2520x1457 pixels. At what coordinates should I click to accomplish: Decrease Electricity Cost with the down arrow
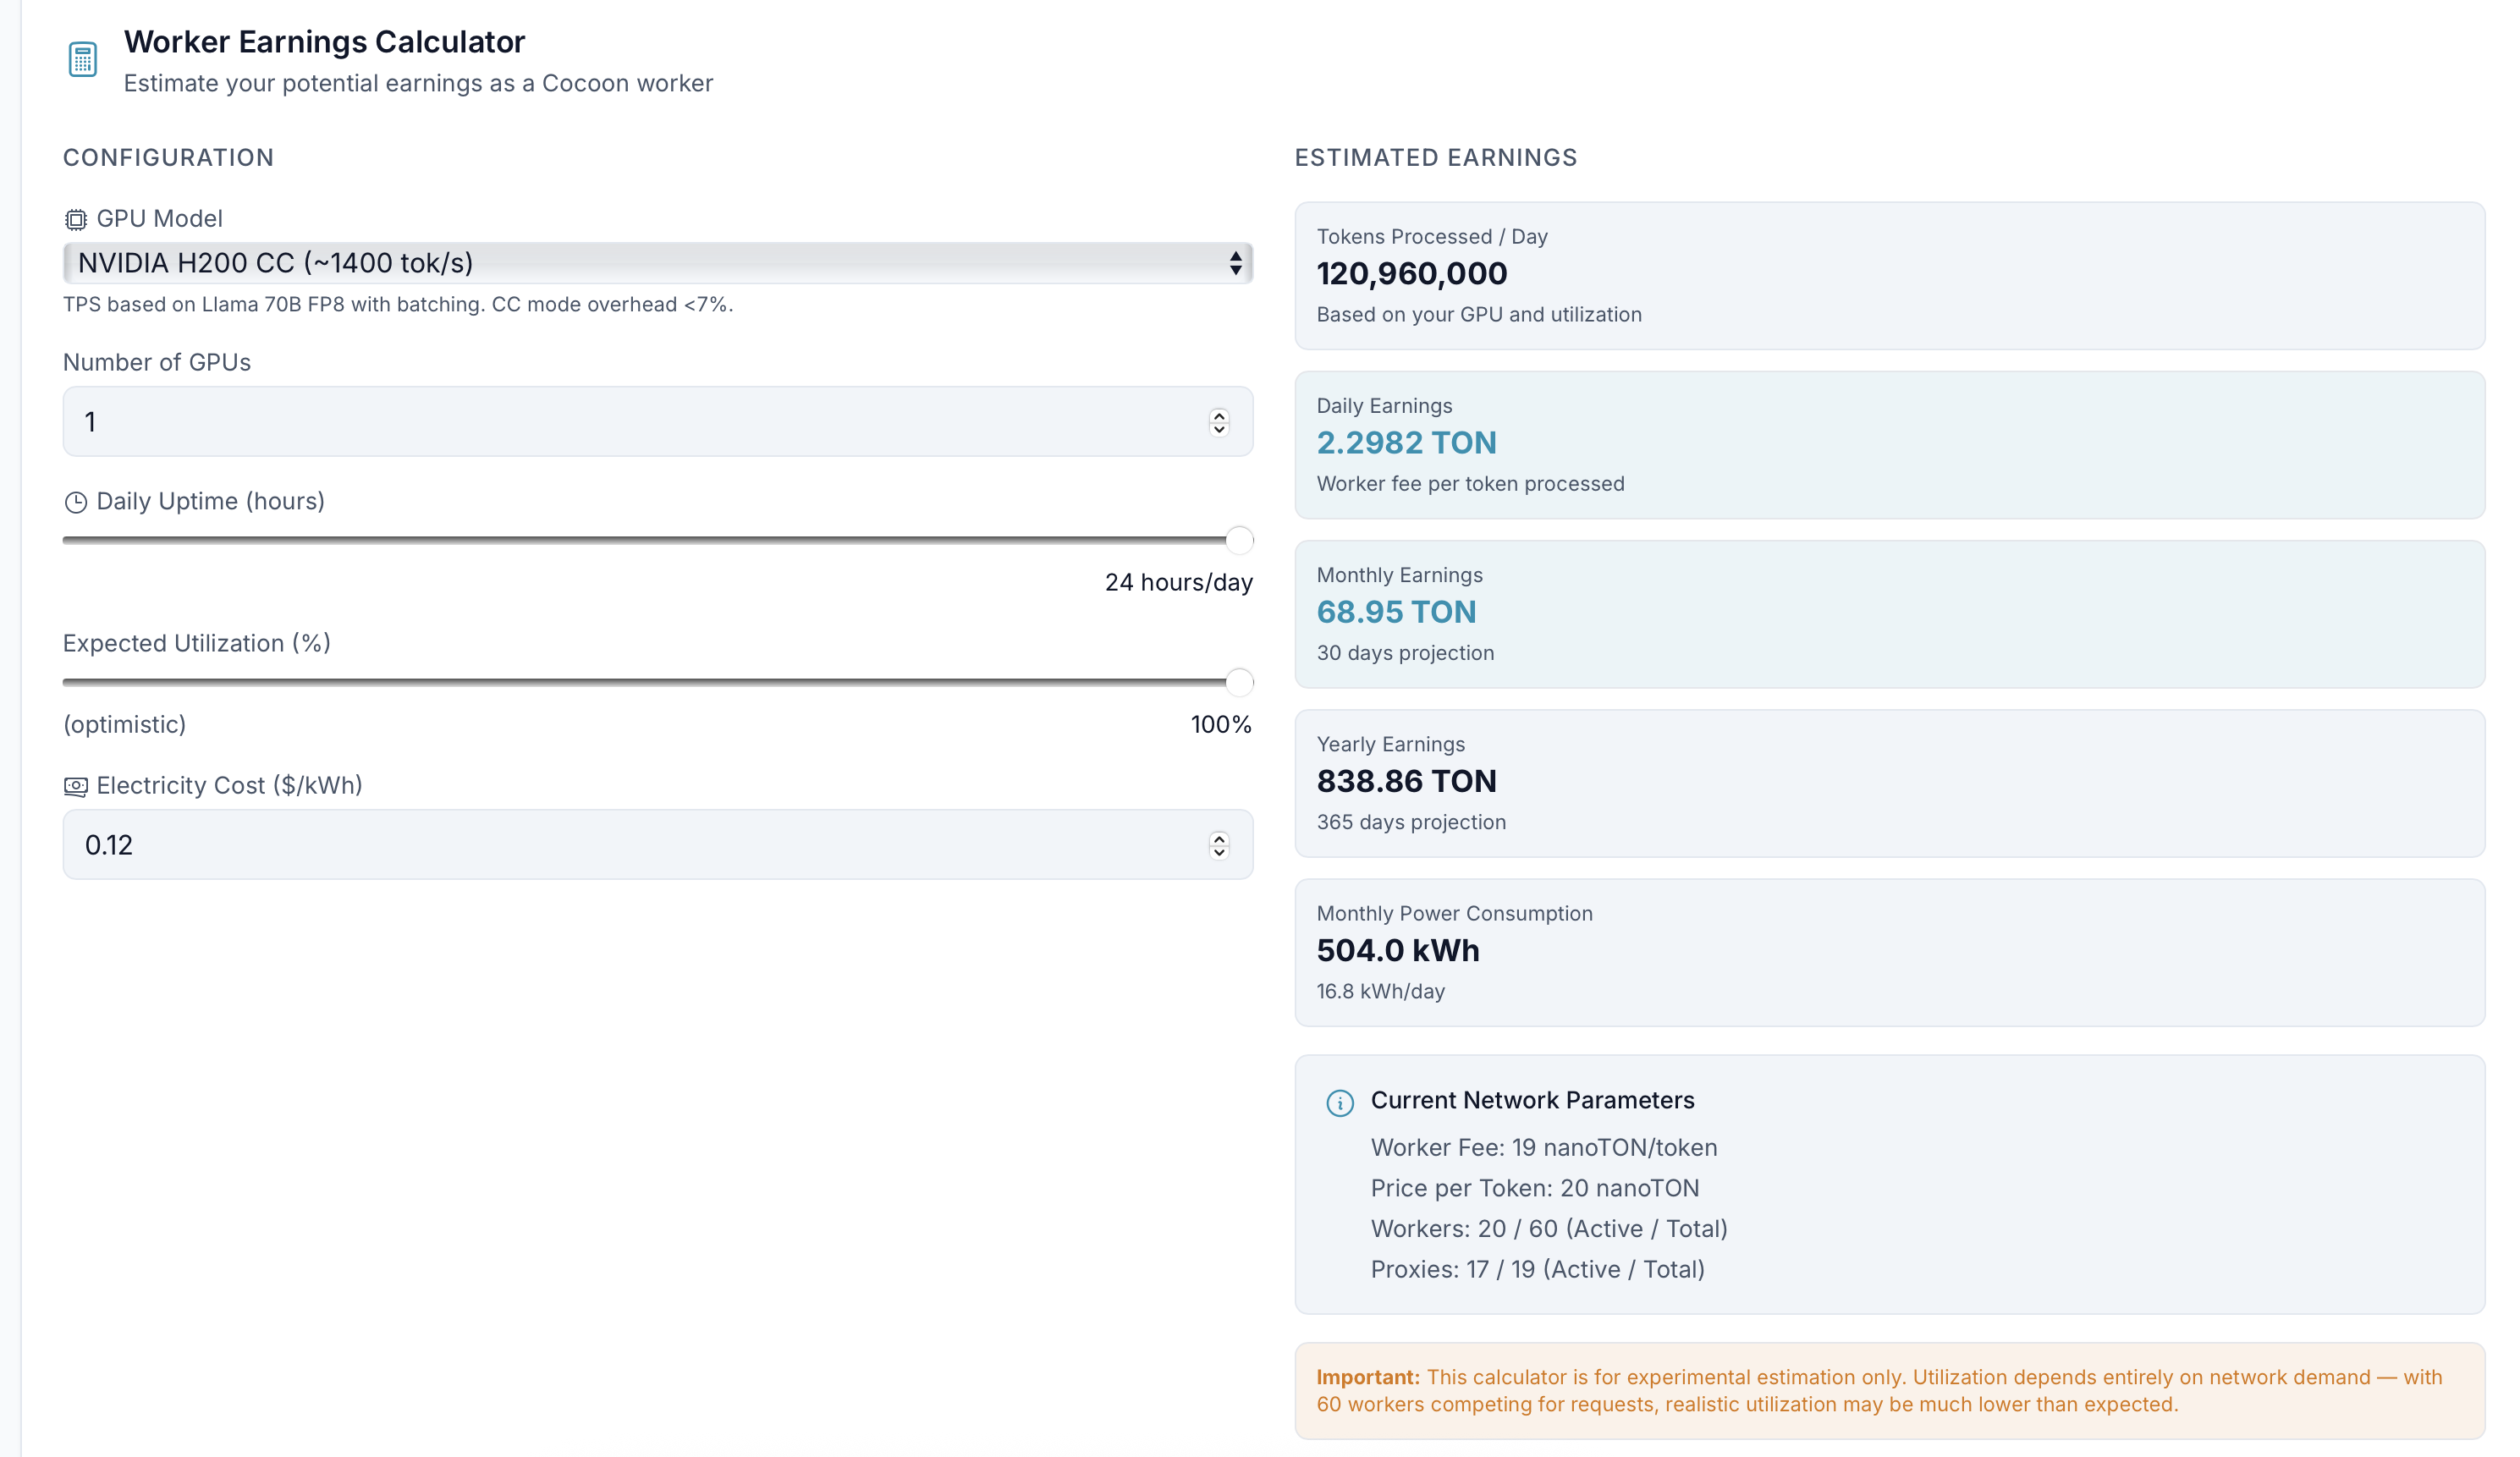1218,852
